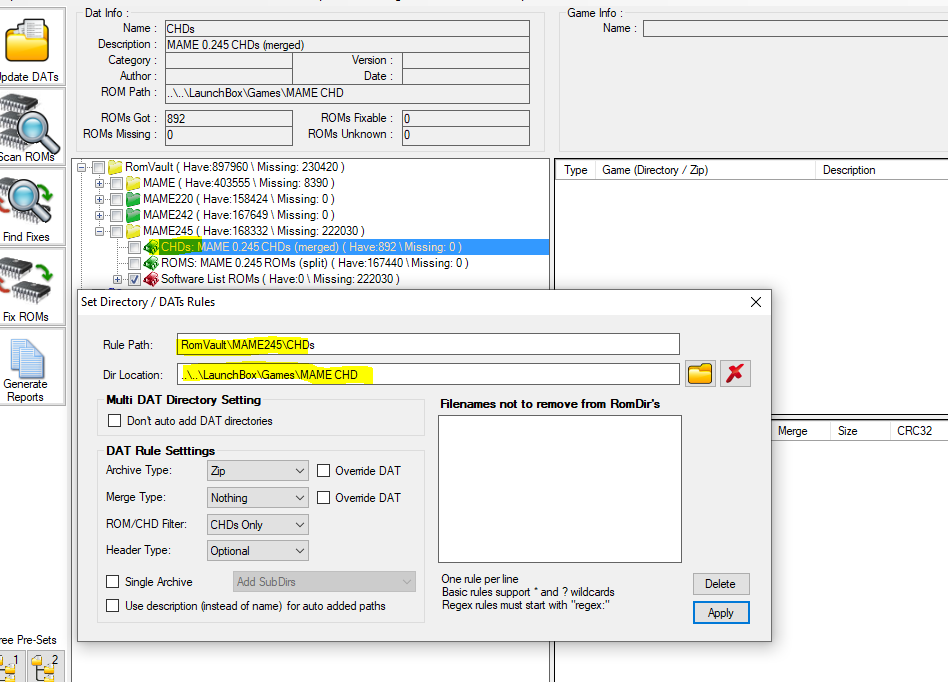Click the Game Info Name field

(x=795, y=28)
